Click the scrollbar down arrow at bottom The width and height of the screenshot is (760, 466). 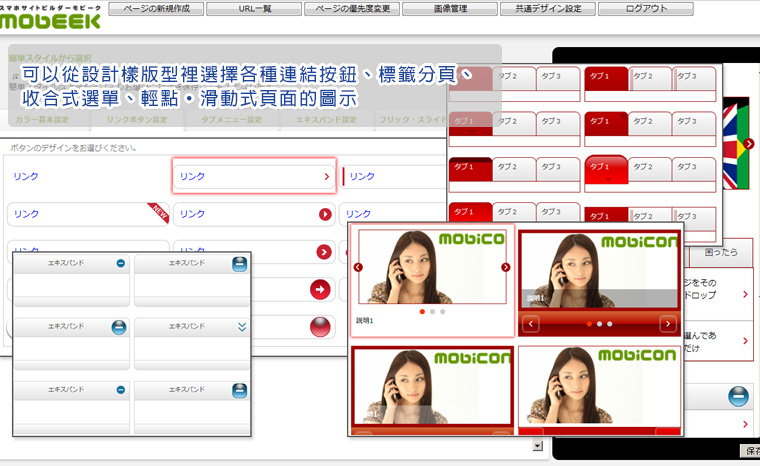tap(538, 446)
